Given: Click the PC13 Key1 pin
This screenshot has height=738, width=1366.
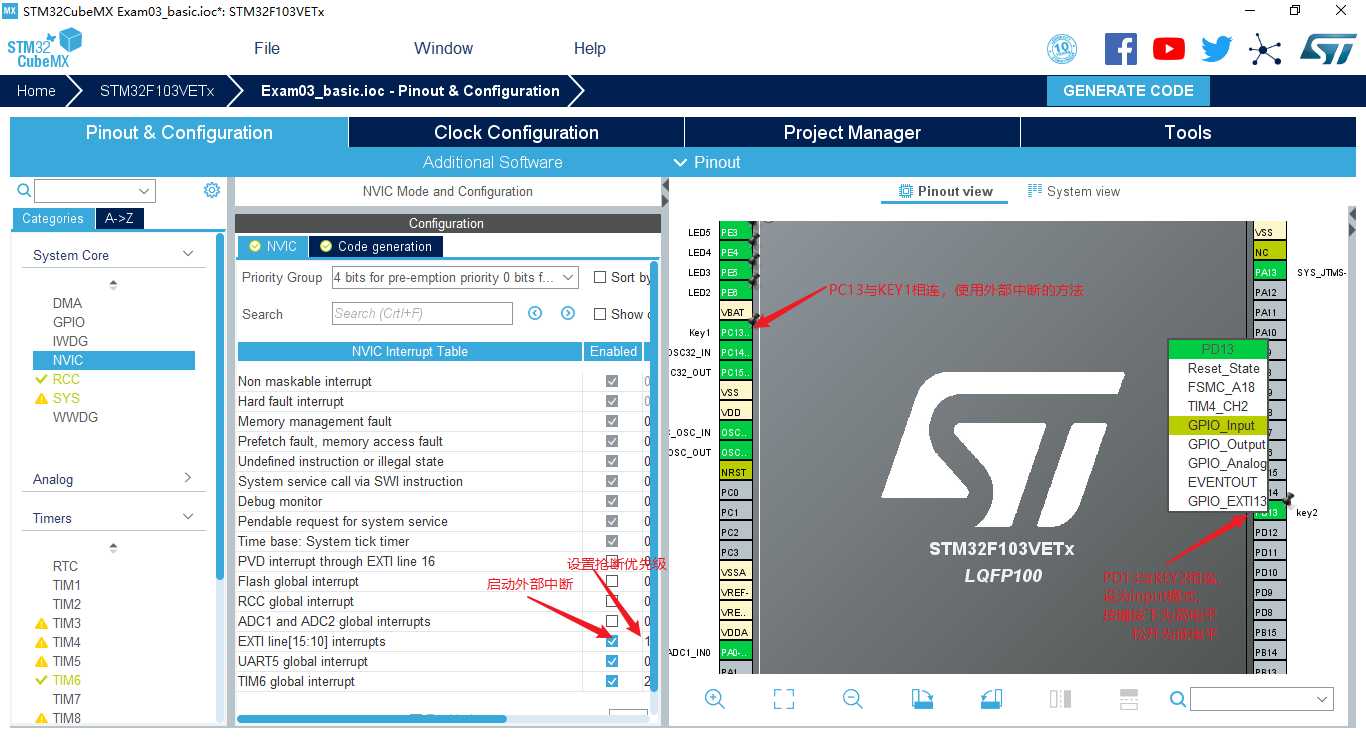Looking at the screenshot, I should coord(735,332).
